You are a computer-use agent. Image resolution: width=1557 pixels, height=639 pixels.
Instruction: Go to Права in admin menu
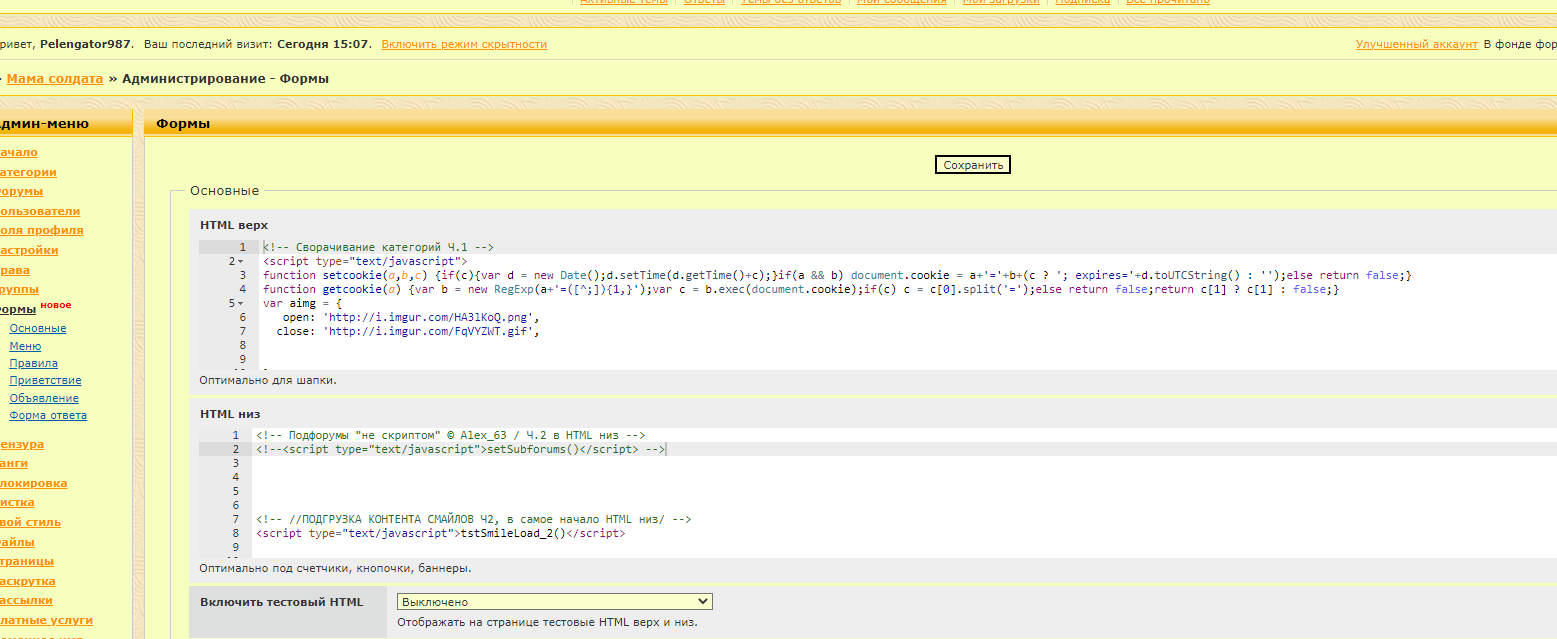coord(15,270)
